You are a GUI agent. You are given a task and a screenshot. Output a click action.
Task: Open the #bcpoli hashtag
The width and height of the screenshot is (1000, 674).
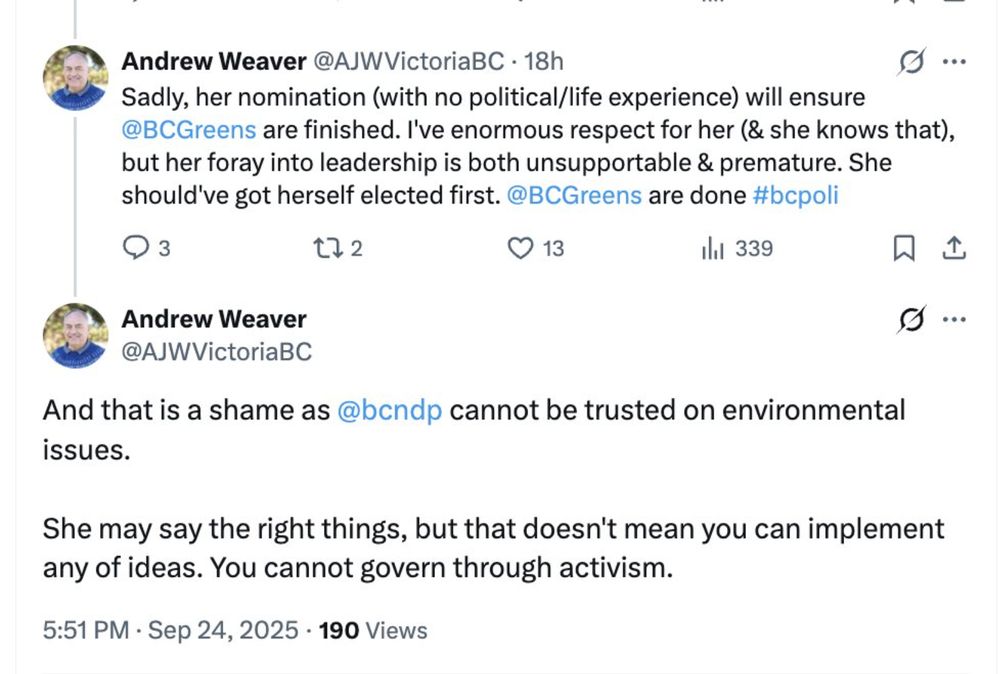(794, 194)
